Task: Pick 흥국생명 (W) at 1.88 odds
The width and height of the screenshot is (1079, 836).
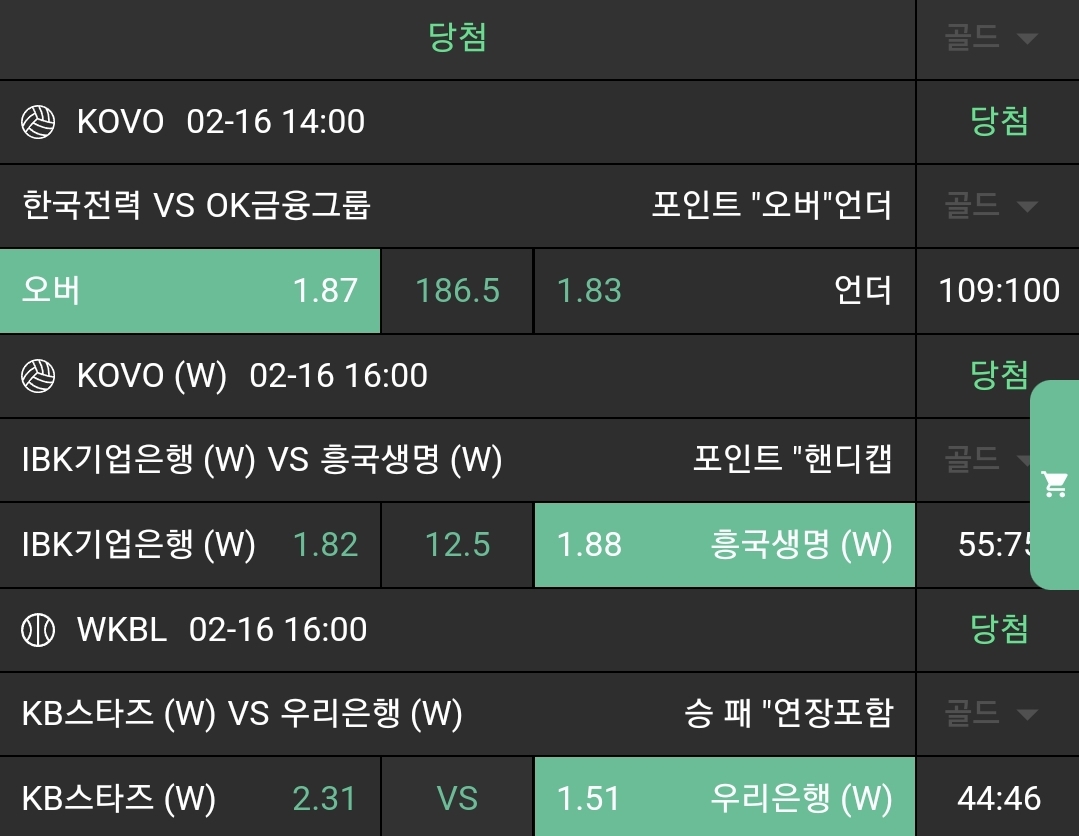Action: tap(724, 545)
